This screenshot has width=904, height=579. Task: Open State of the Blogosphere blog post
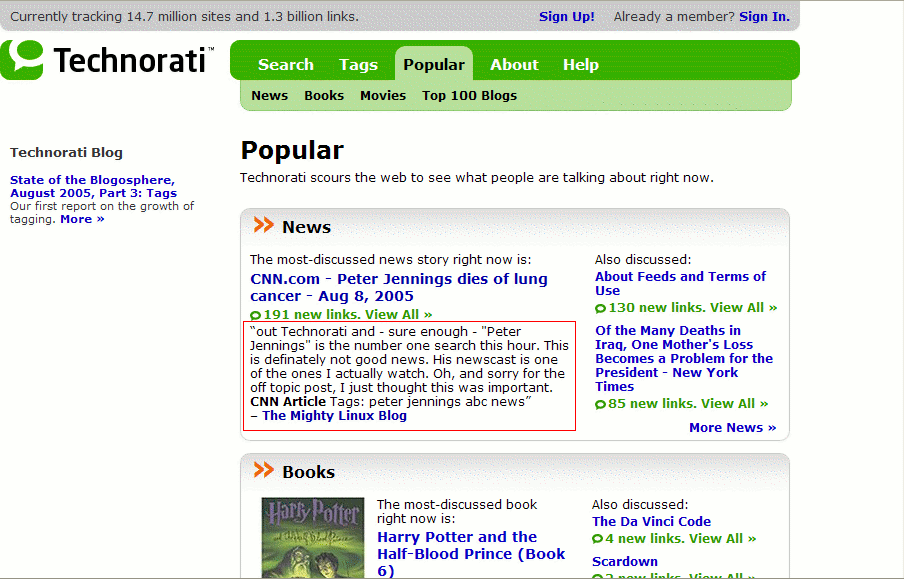click(x=93, y=186)
